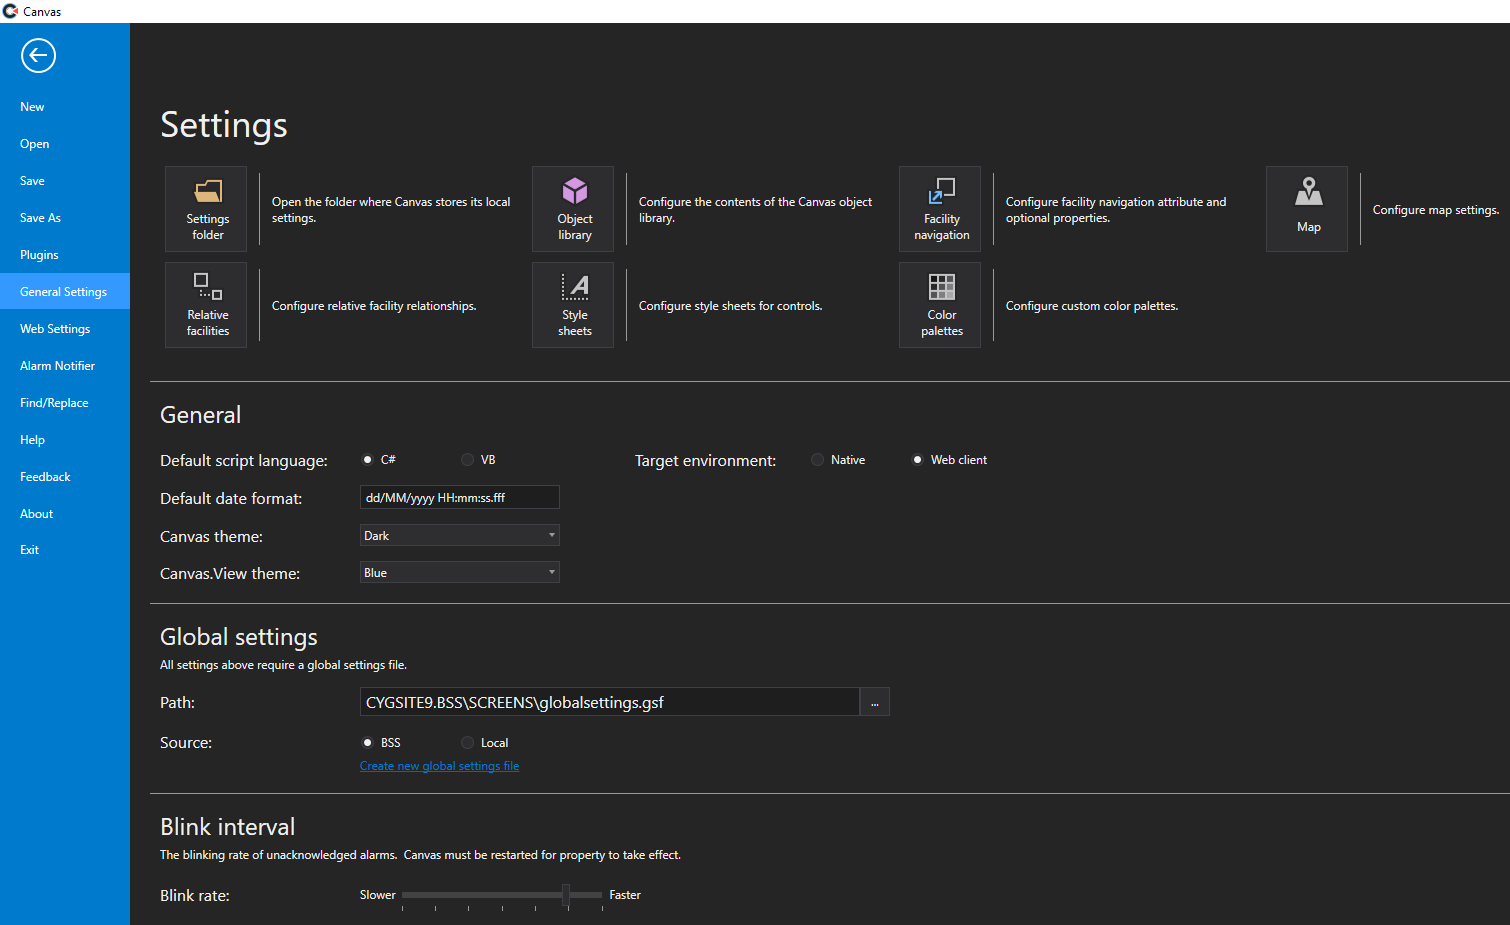Expand the Canvas.View theme dropdown
The height and width of the screenshot is (925, 1510).
pyautogui.click(x=460, y=573)
